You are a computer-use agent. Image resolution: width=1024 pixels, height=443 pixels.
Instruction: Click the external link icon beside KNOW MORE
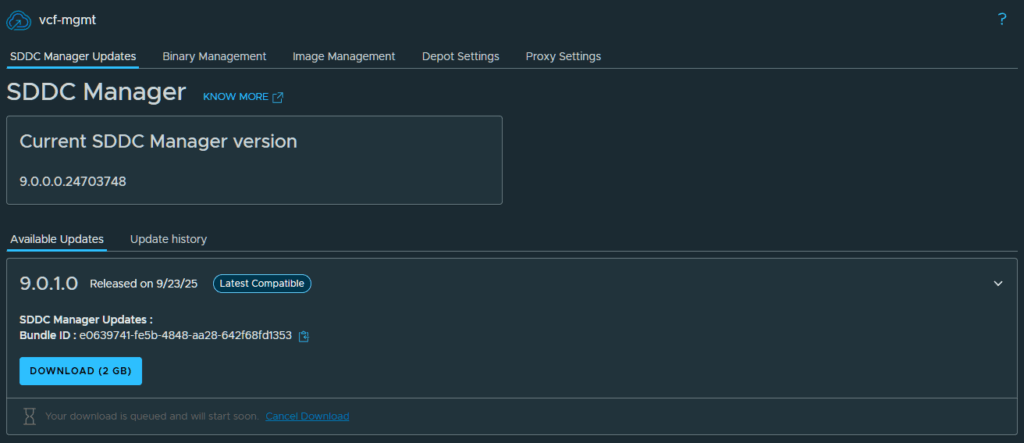278,97
